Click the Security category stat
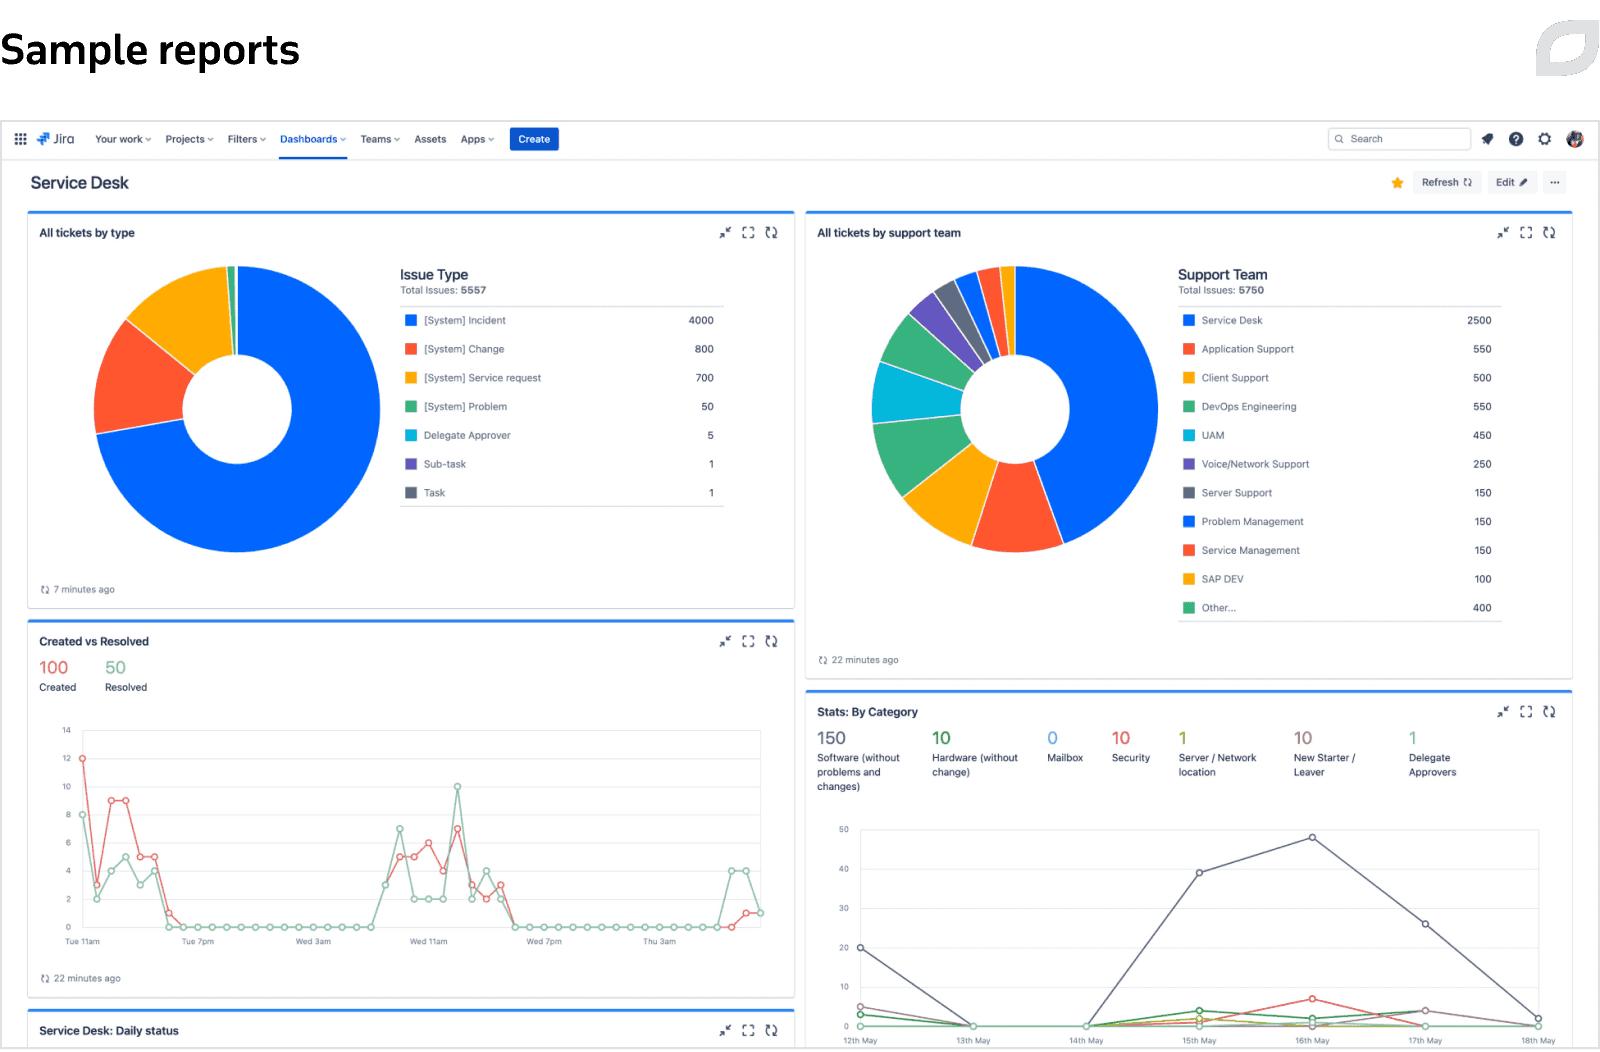This screenshot has height=1052, width=1600. click(1131, 746)
